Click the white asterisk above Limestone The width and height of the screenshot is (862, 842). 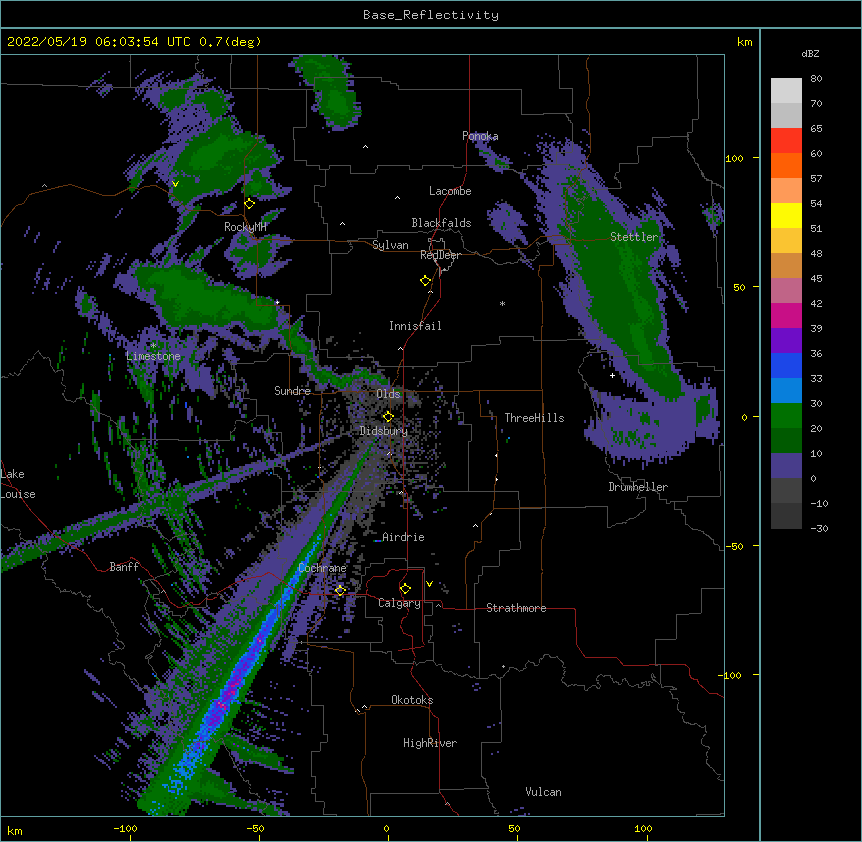tap(153, 346)
